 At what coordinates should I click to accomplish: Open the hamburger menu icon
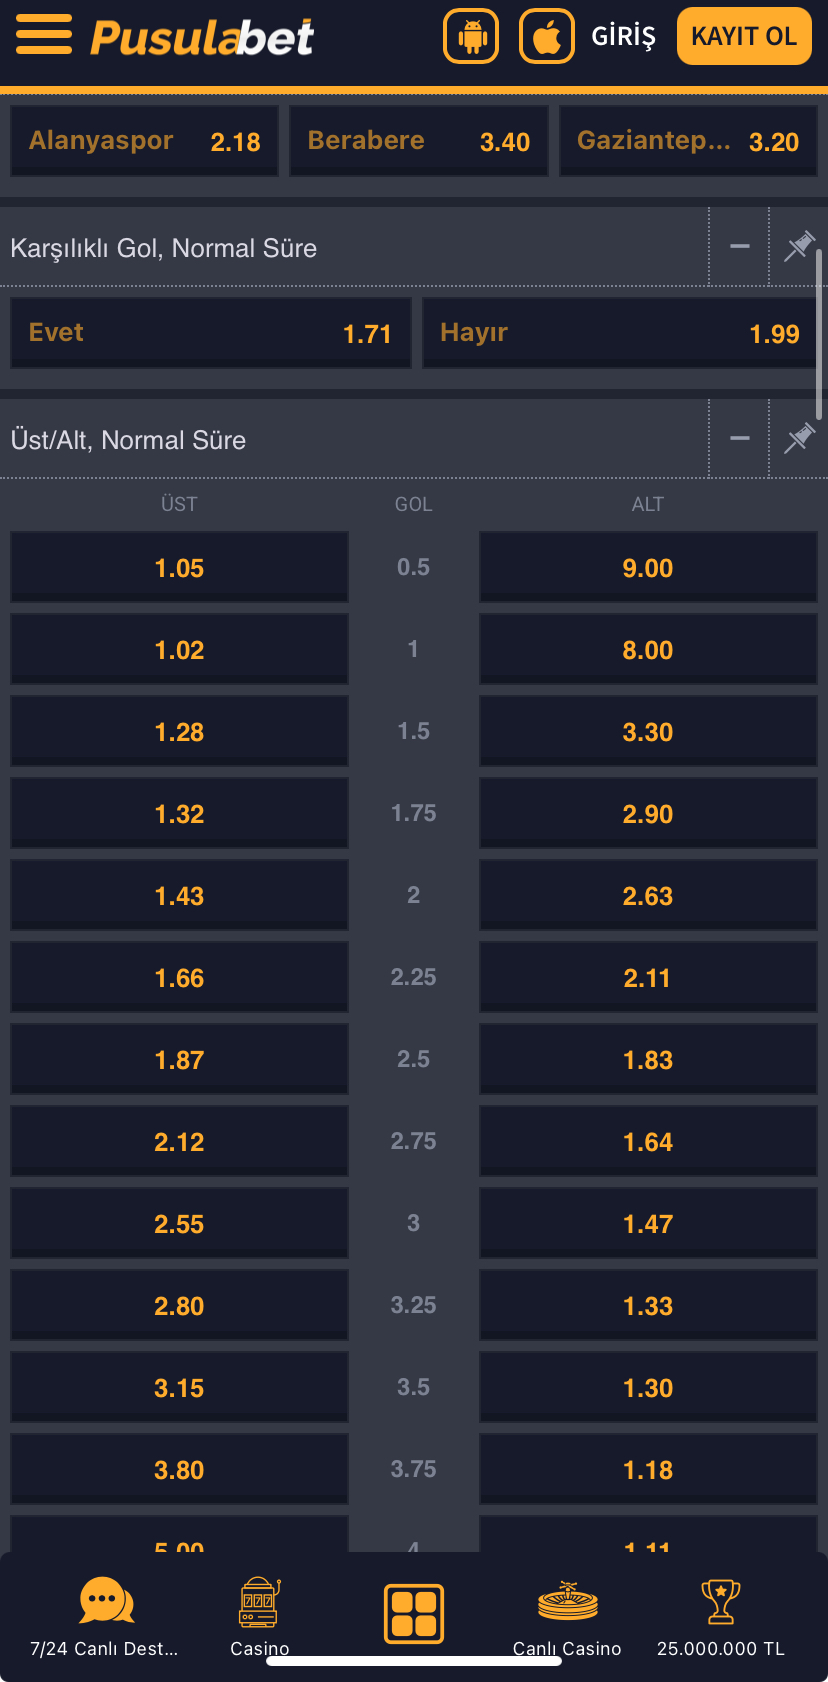(x=44, y=36)
